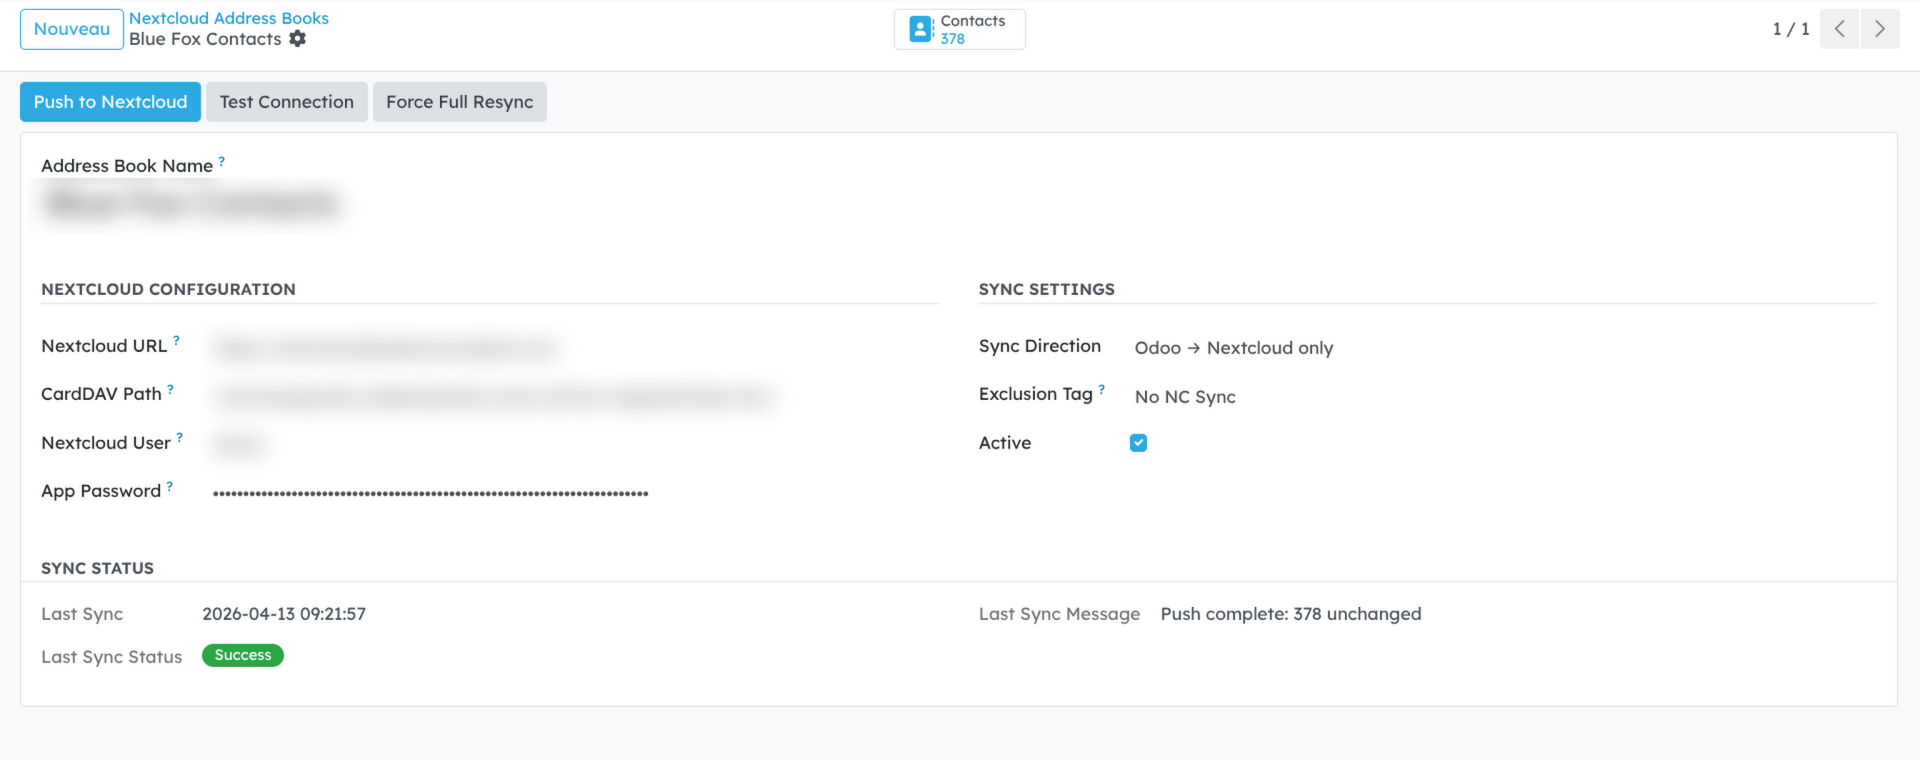The height and width of the screenshot is (760, 1920).
Task: Click Force Full Resync button
Action: tap(459, 102)
